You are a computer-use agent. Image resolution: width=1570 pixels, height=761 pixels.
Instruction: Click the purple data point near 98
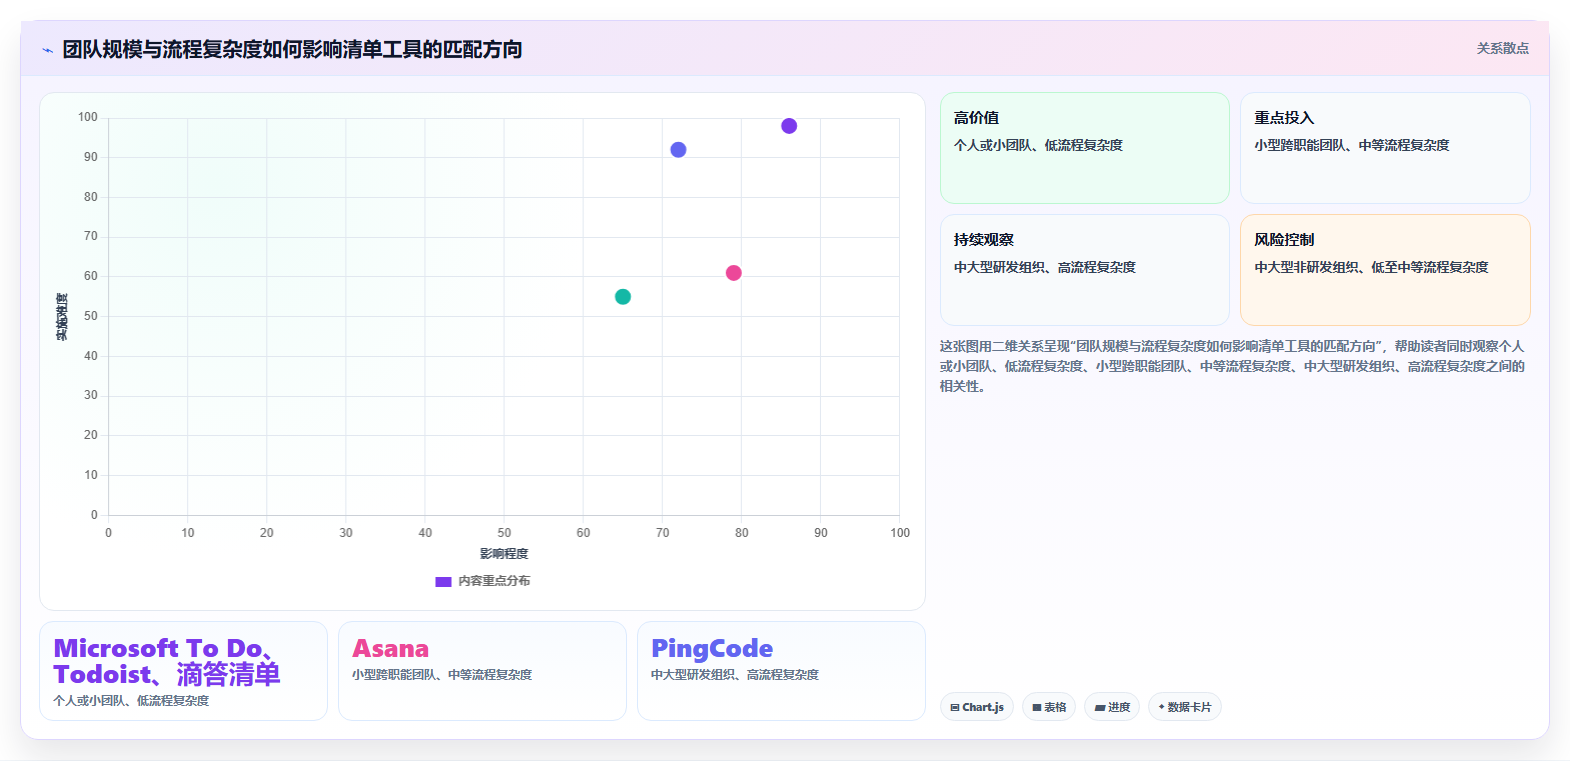coord(789,126)
